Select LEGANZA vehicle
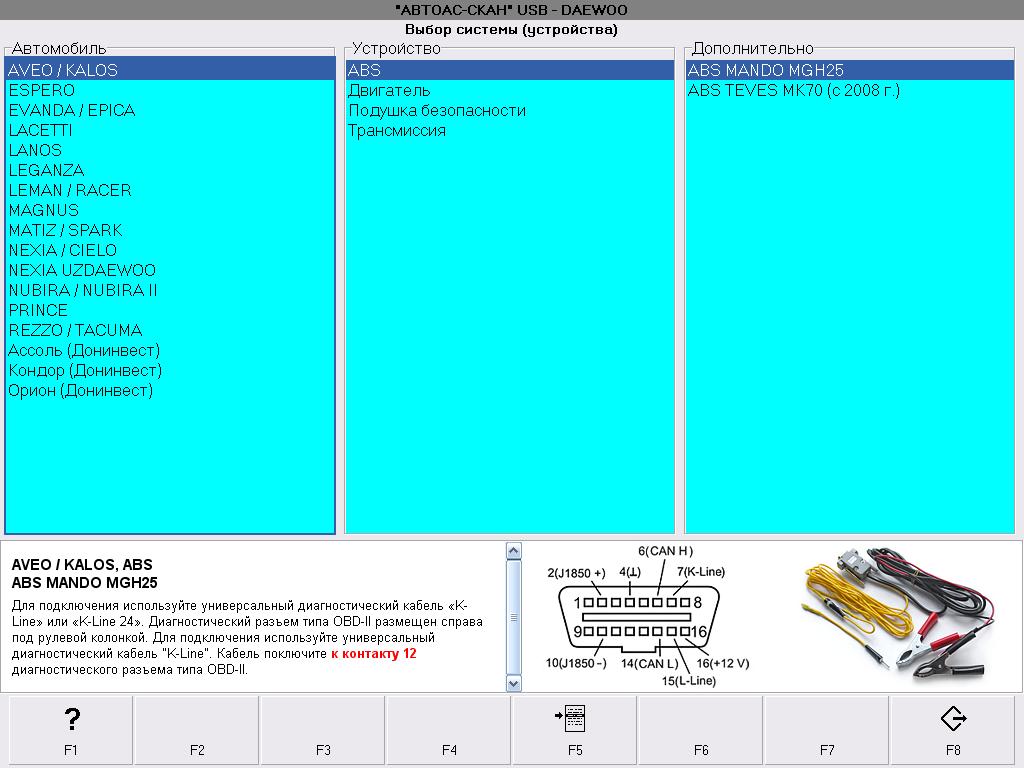The height and width of the screenshot is (768, 1024). tap(170, 170)
